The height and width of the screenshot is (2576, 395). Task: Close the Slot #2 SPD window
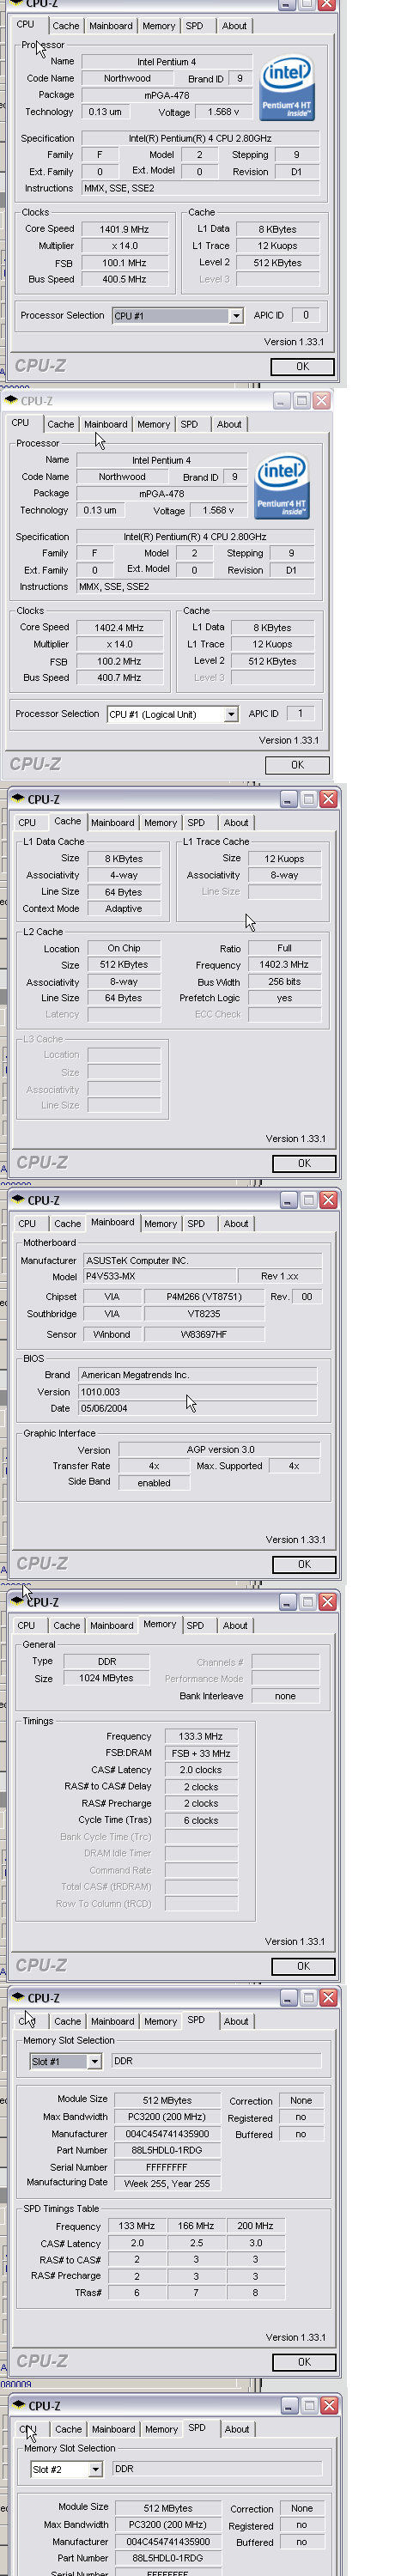[x=329, y=2405]
